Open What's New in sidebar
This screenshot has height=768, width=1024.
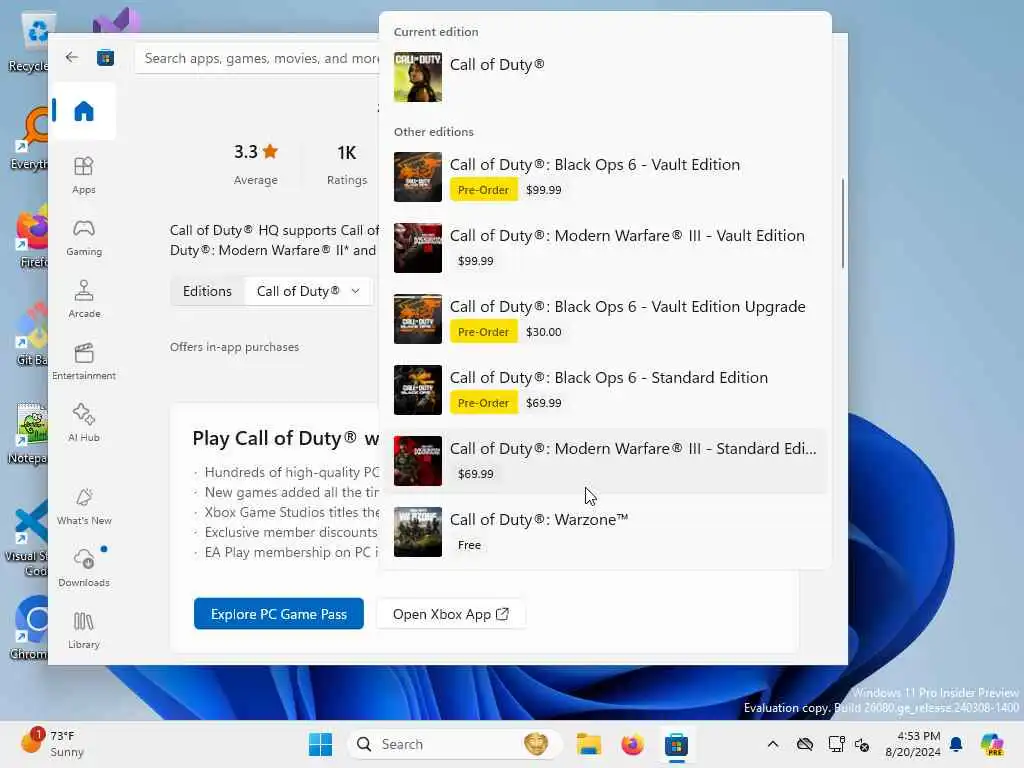[84, 507]
